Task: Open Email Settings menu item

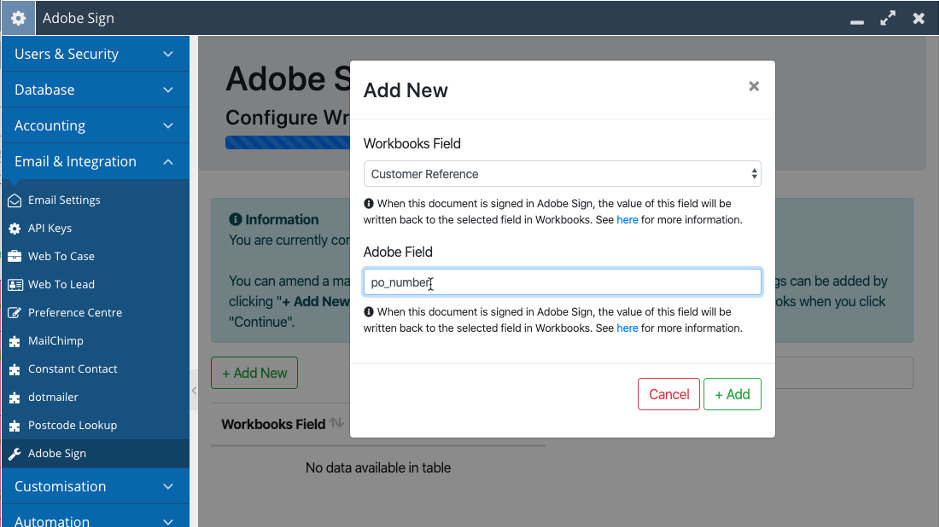Action: pos(64,201)
